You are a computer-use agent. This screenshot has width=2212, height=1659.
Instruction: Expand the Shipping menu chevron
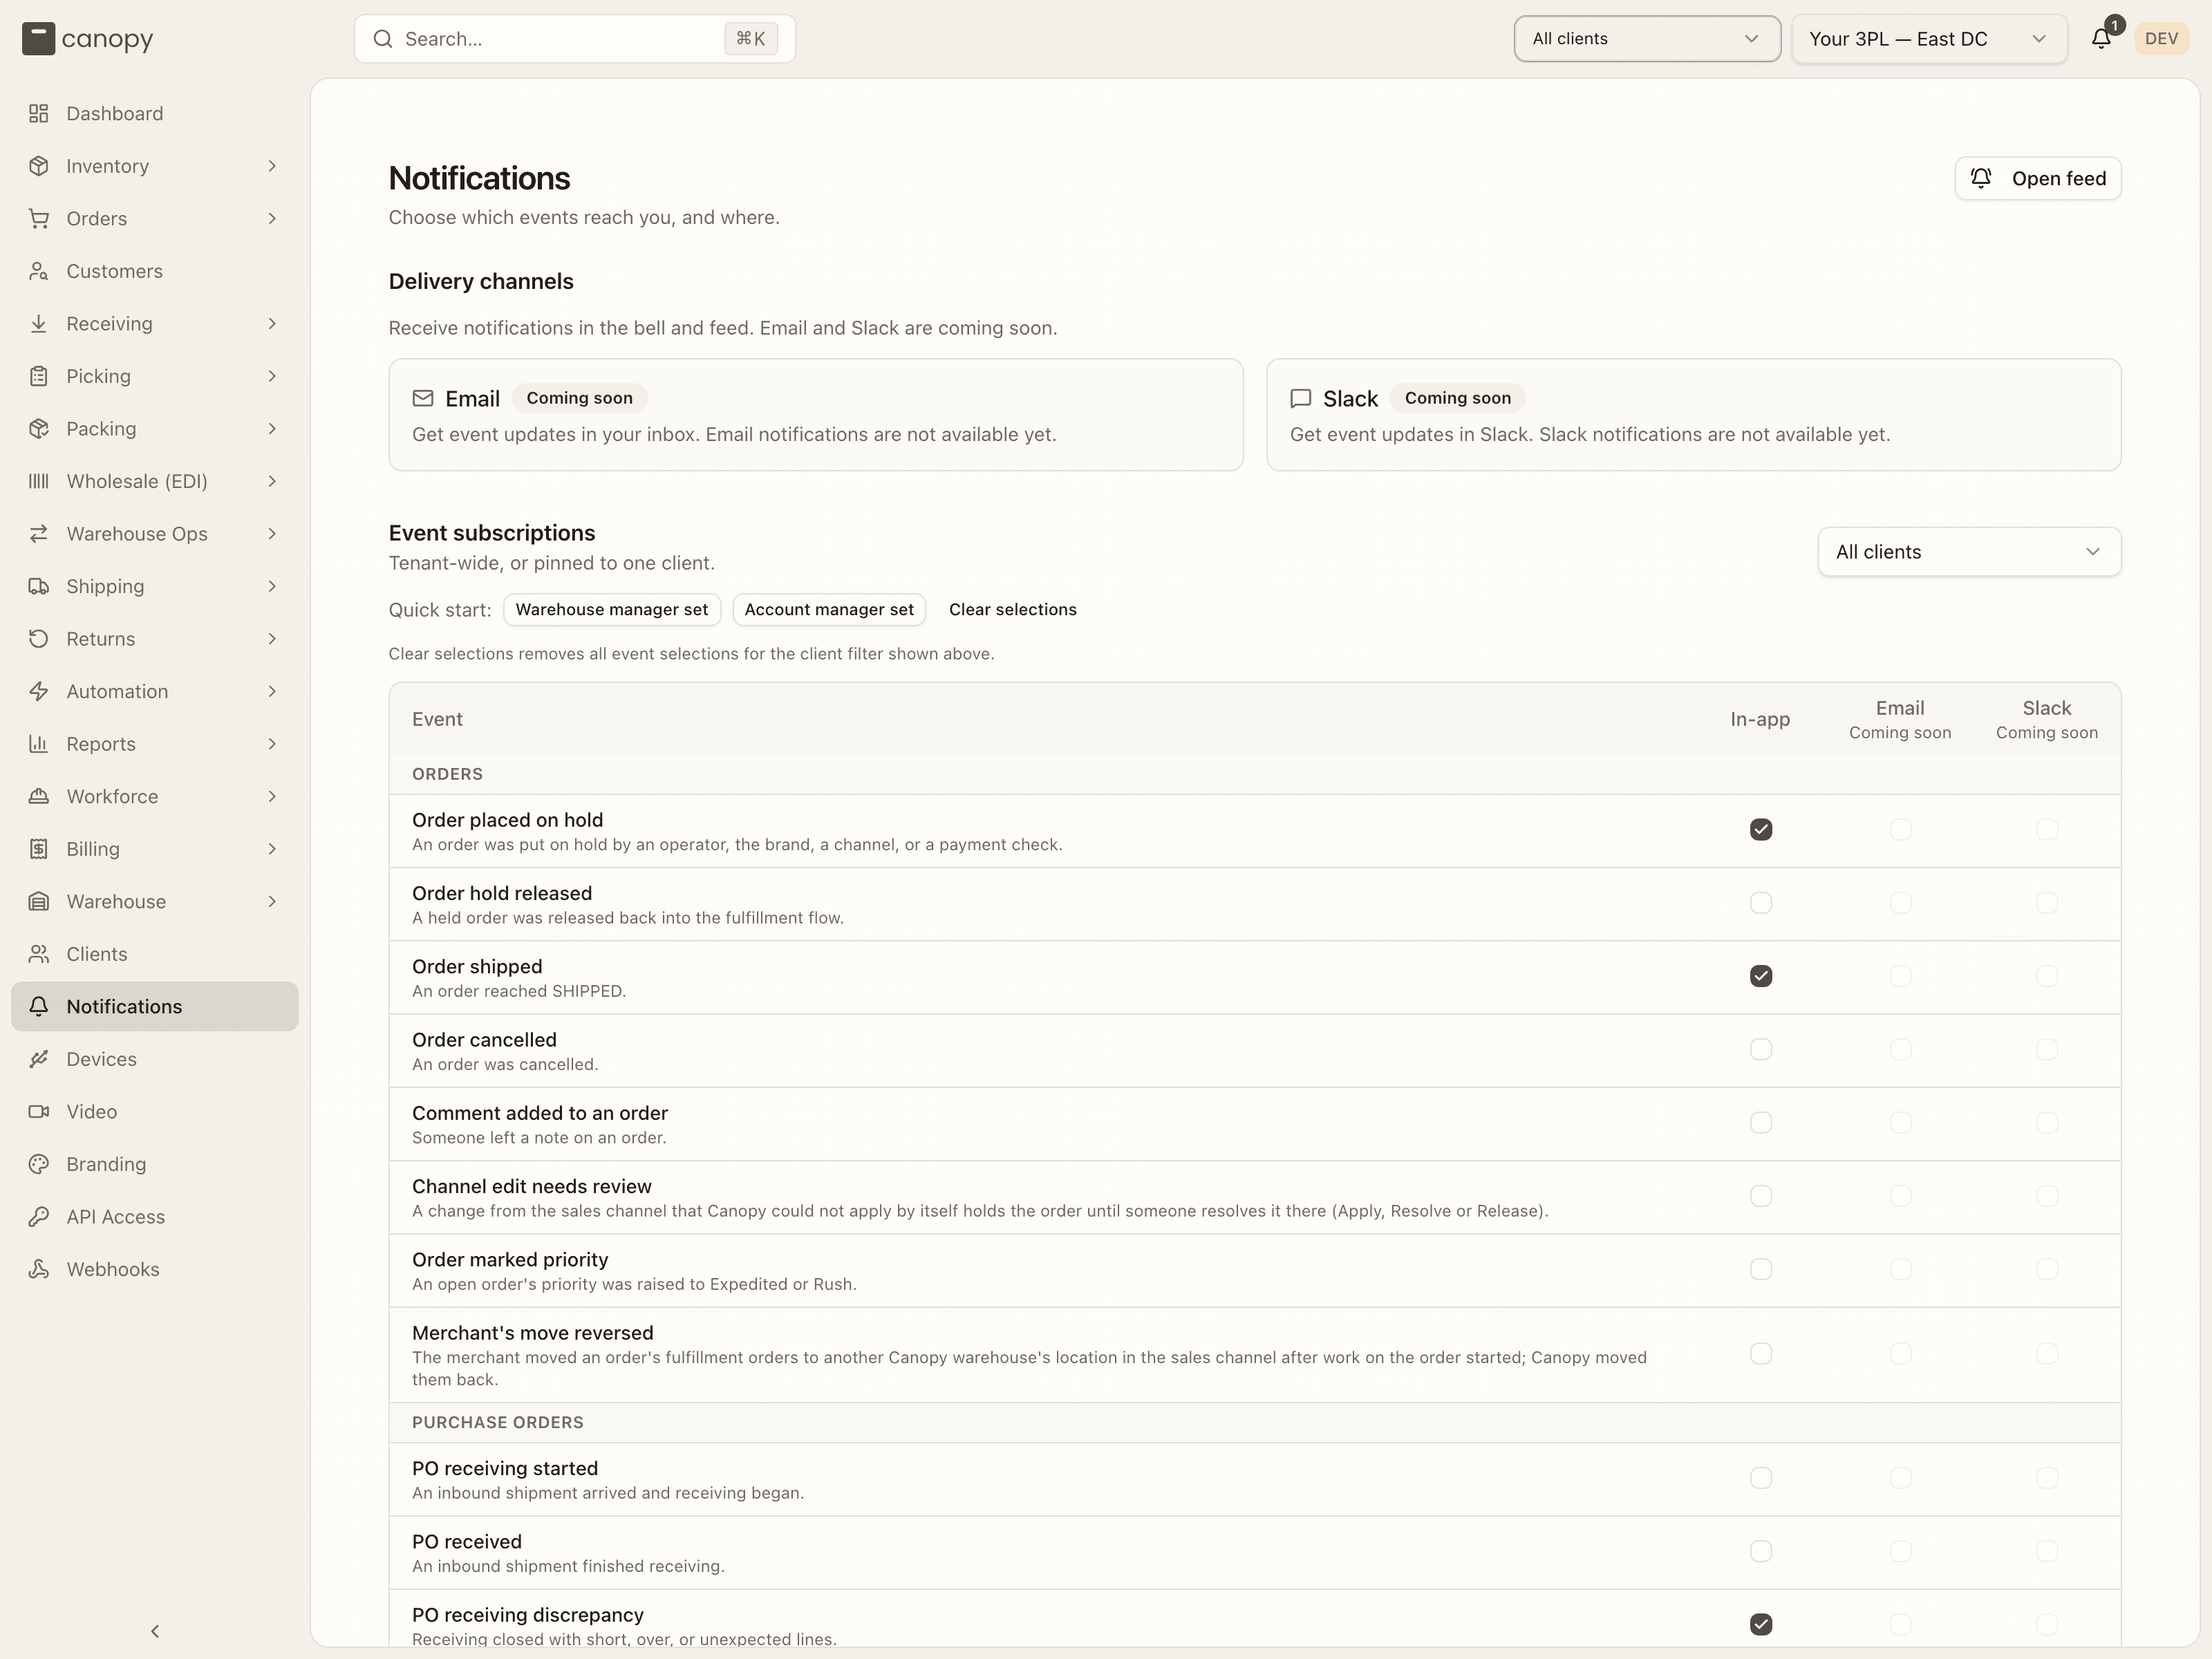[x=272, y=586]
